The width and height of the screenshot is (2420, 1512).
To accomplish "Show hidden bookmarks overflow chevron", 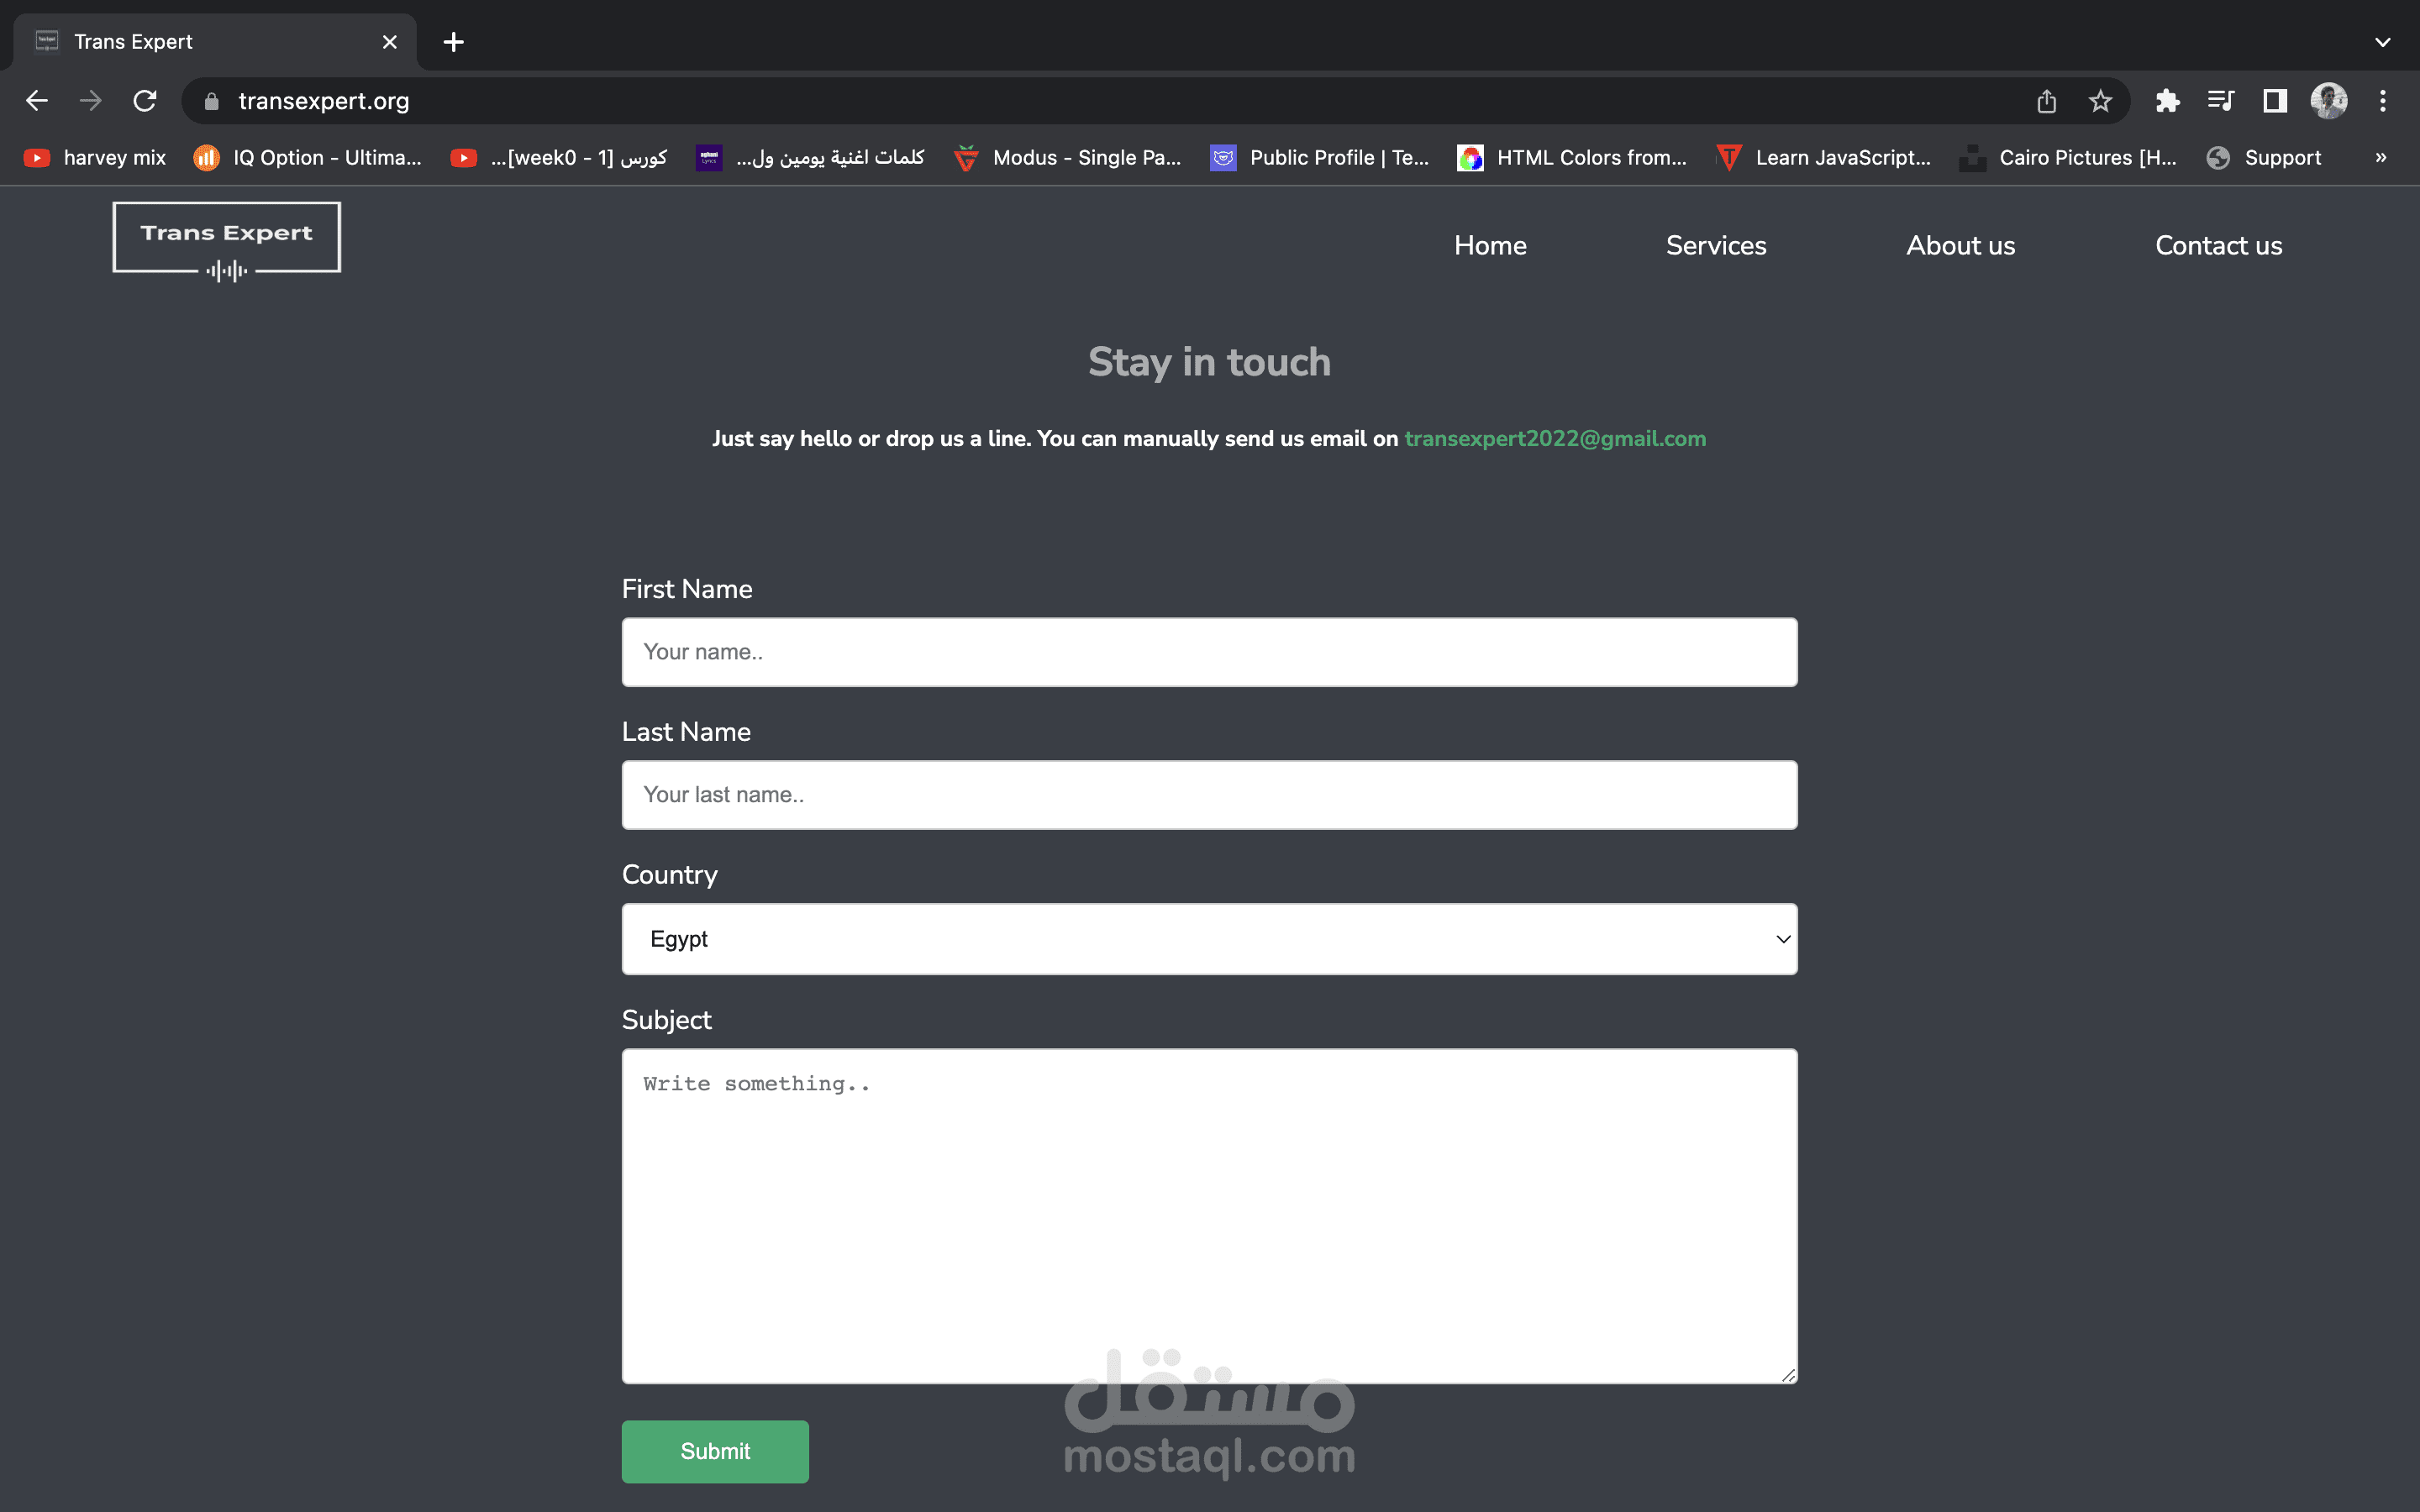I will 2381,158.
